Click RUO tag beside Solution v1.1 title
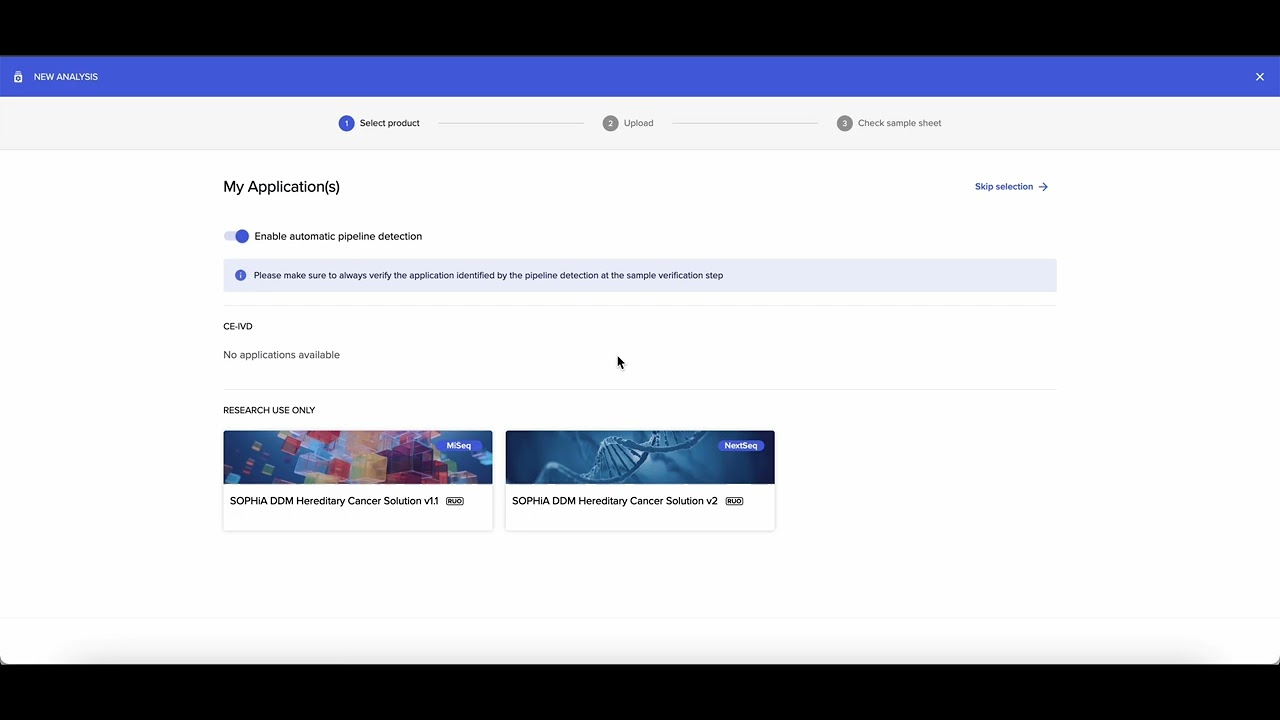 (x=455, y=501)
